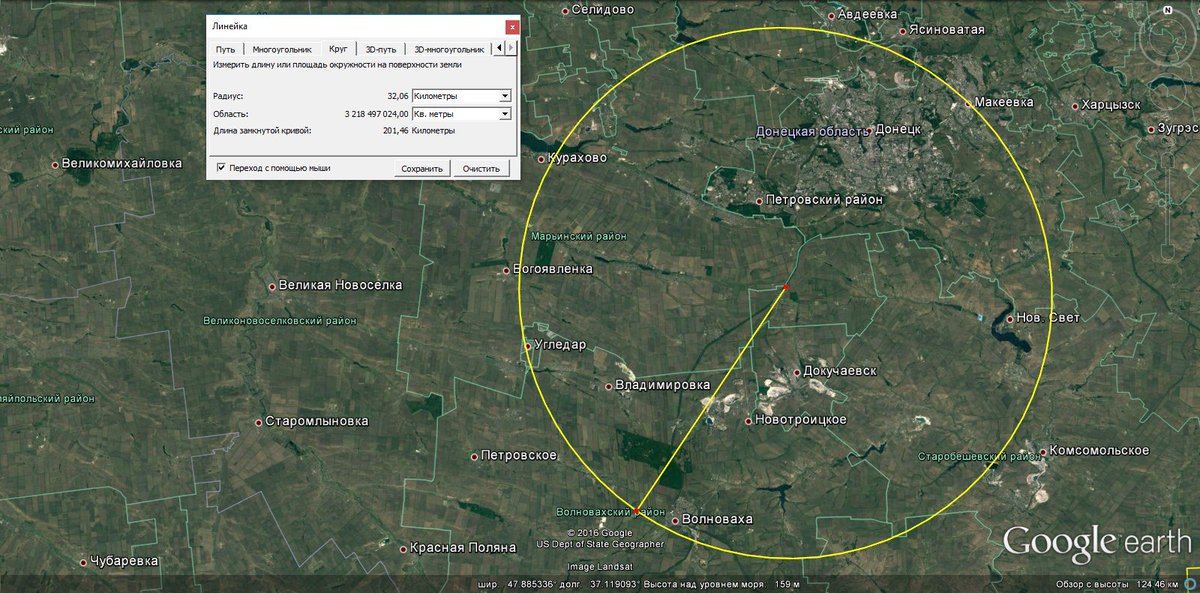Select the Донецк placemark icon
This screenshot has width=1200, height=593.
868,129
